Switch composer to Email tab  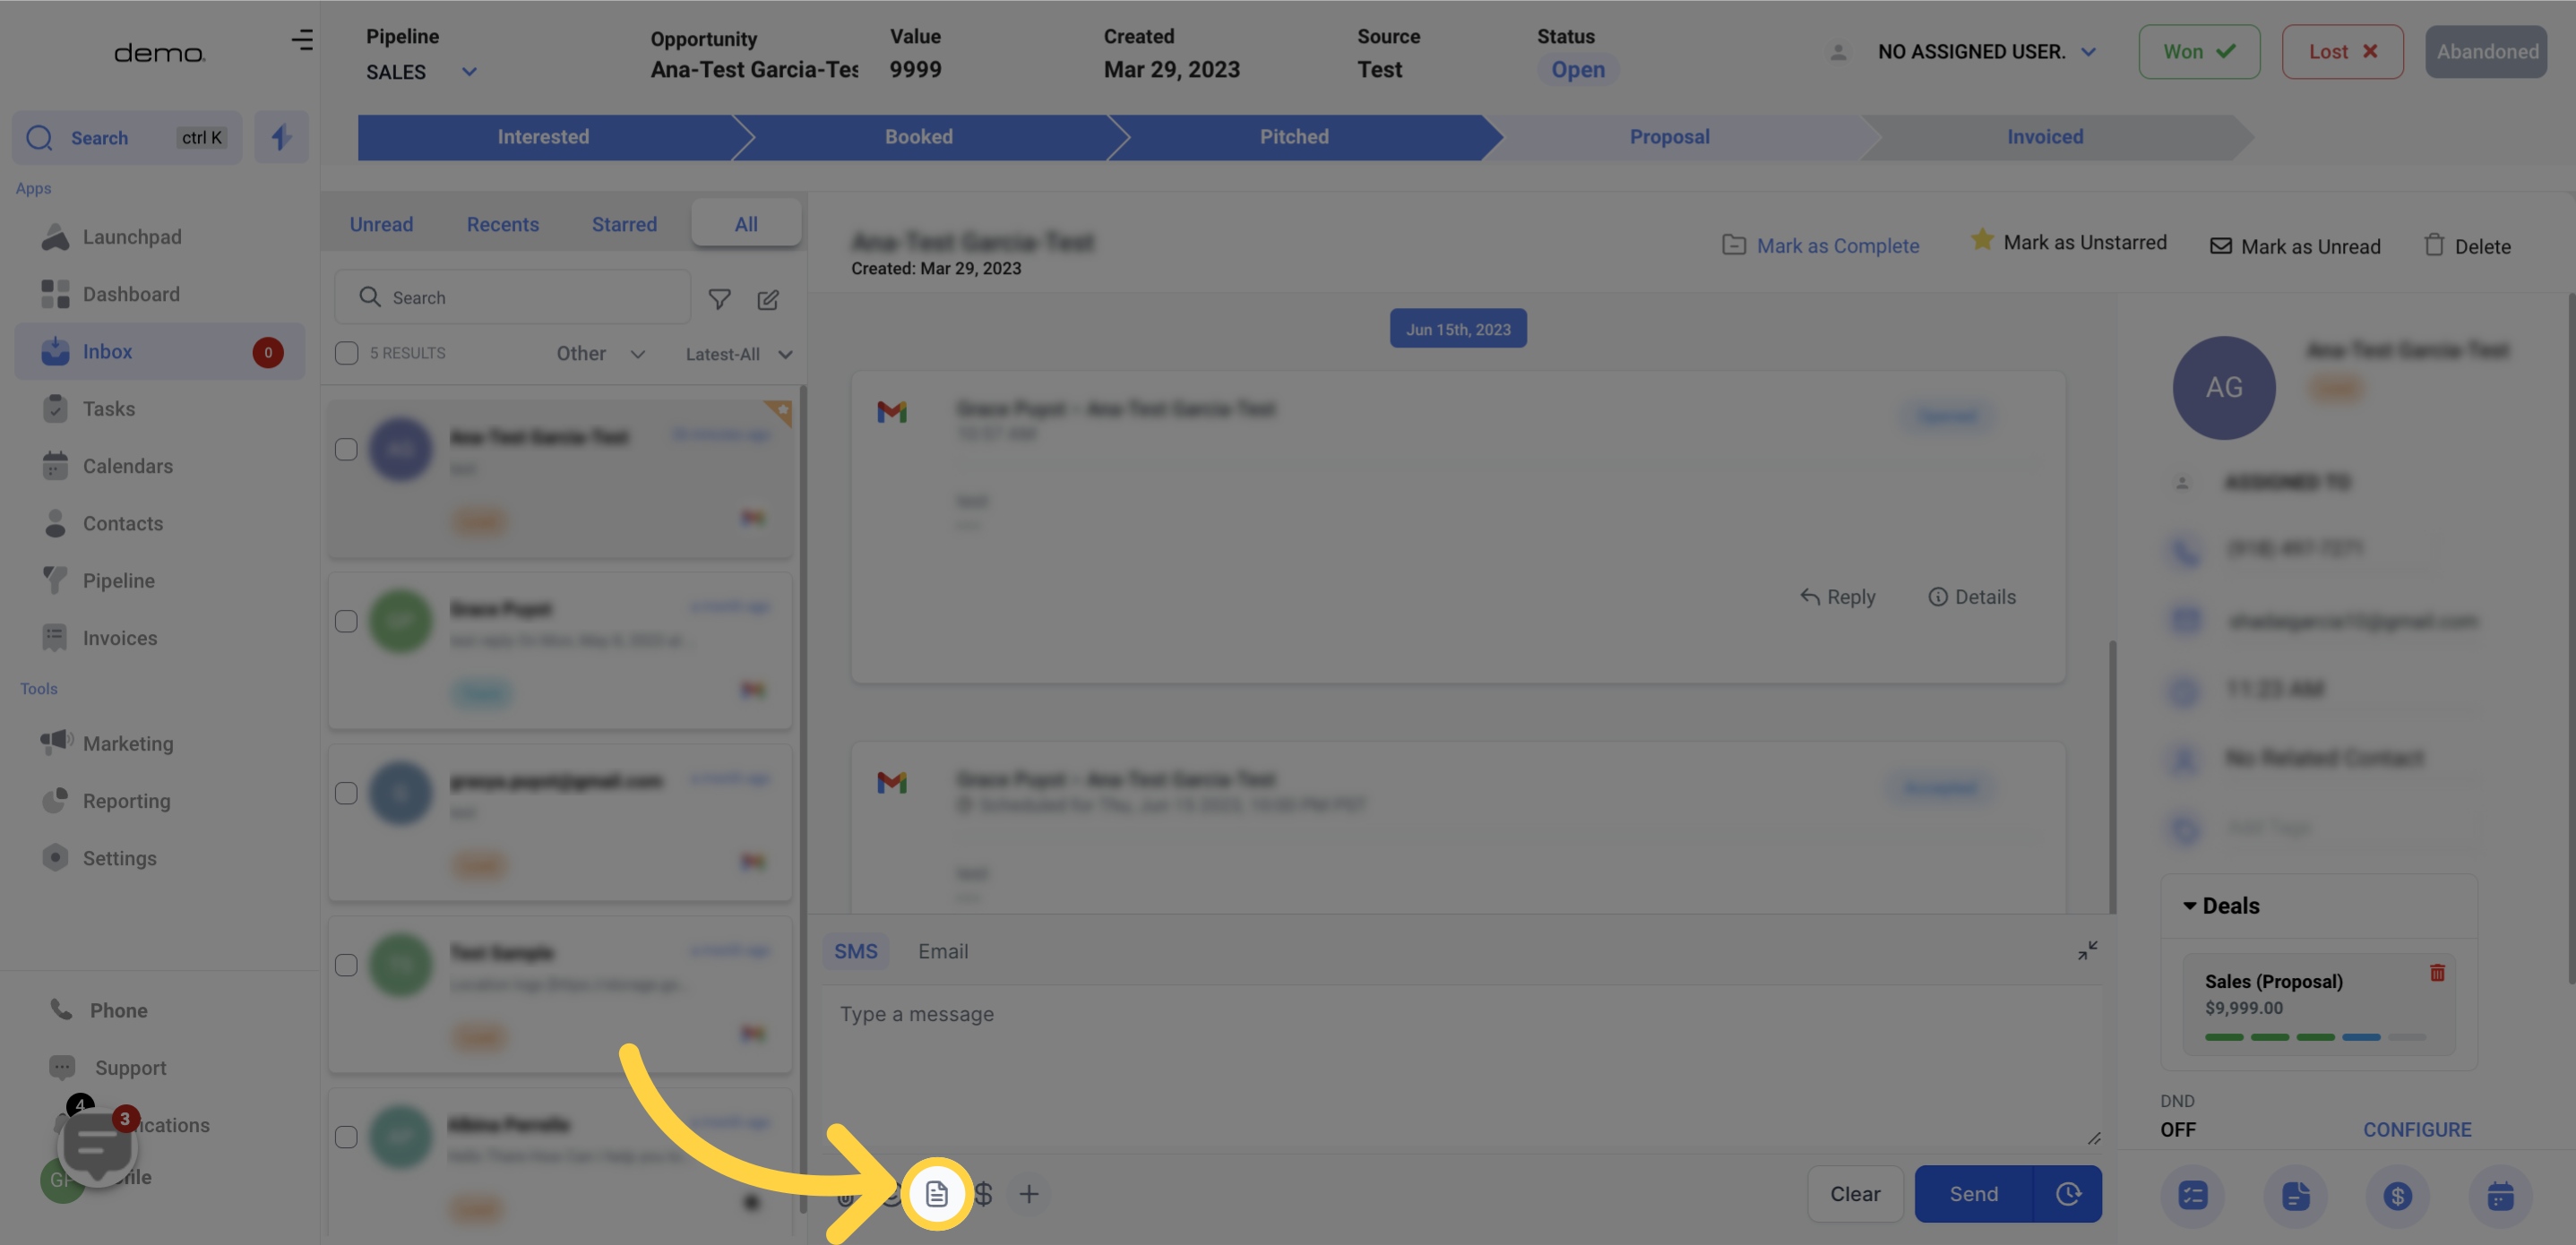pyautogui.click(x=942, y=951)
